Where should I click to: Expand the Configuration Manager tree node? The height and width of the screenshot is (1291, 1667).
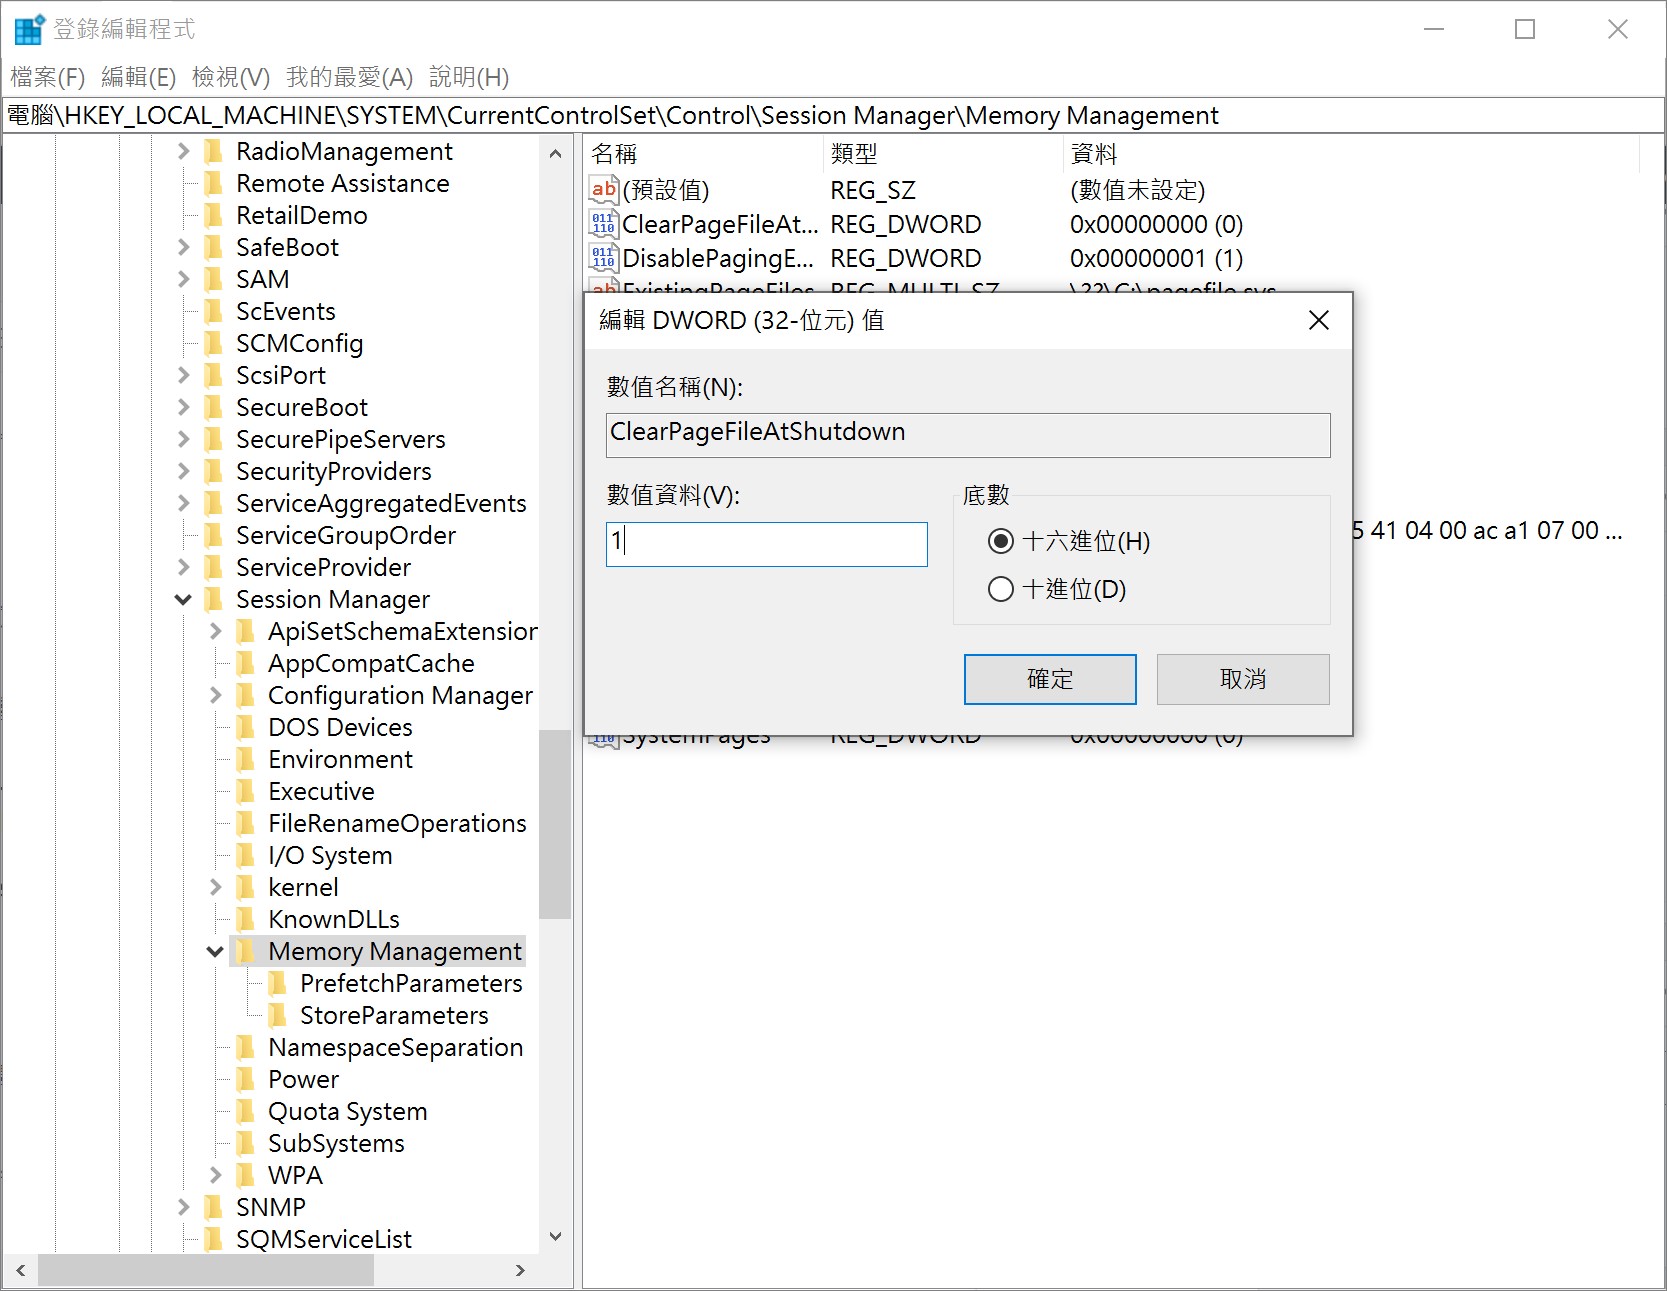pos(215,695)
